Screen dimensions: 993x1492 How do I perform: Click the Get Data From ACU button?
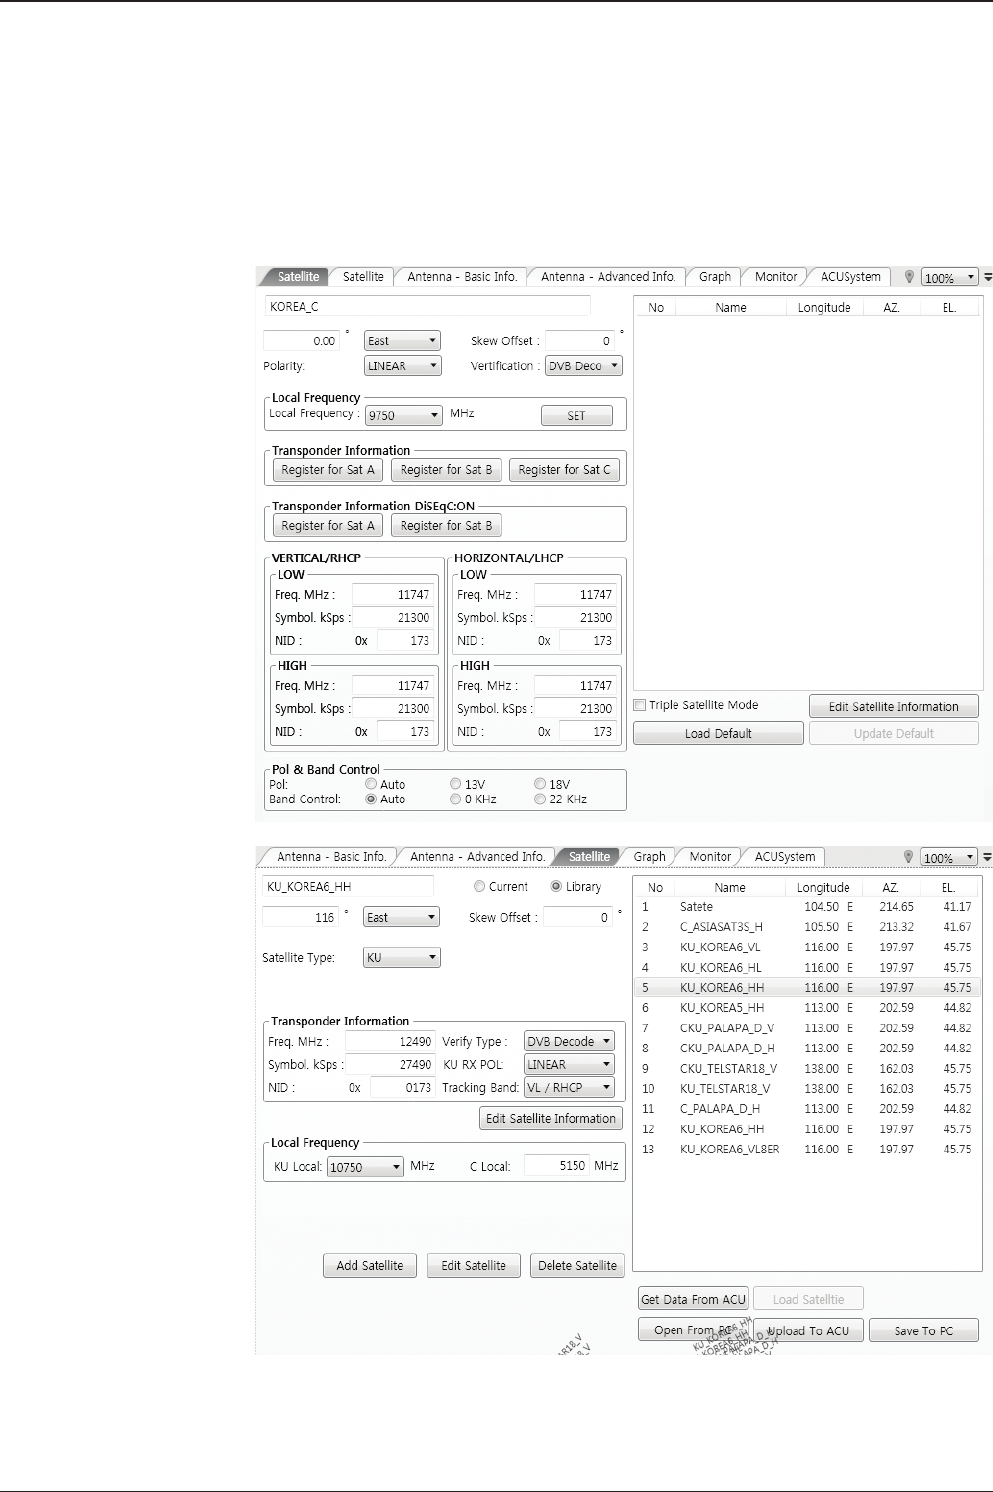click(694, 1299)
